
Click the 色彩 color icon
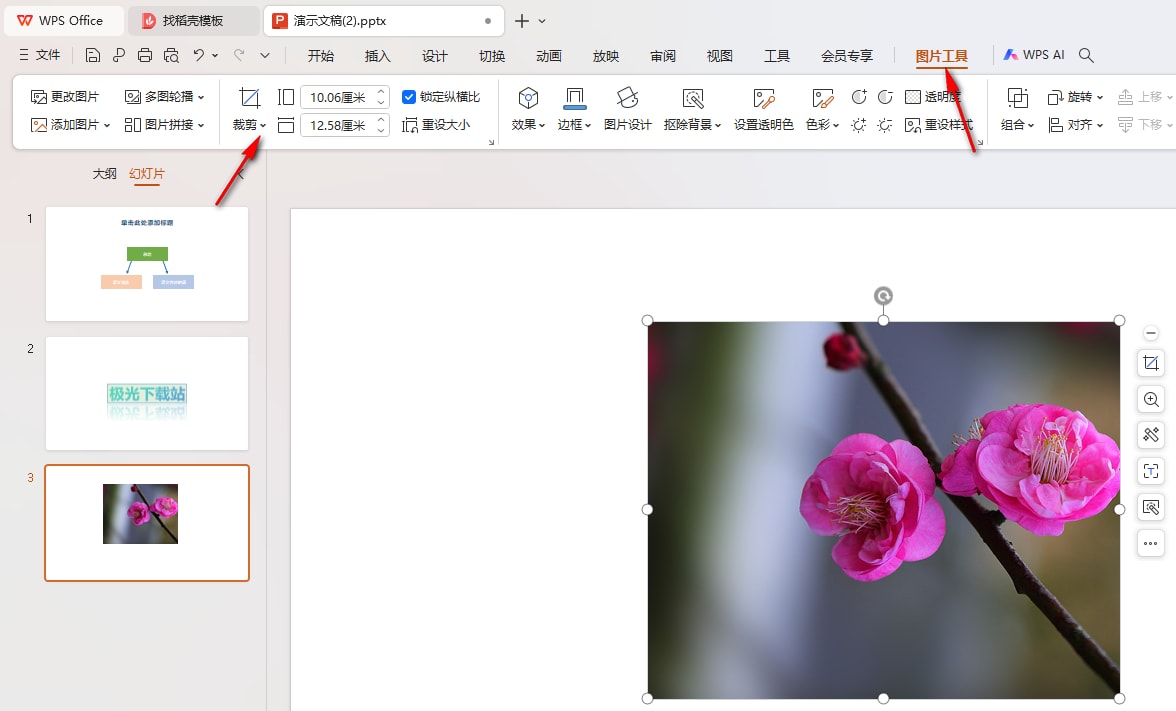(x=823, y=98)
